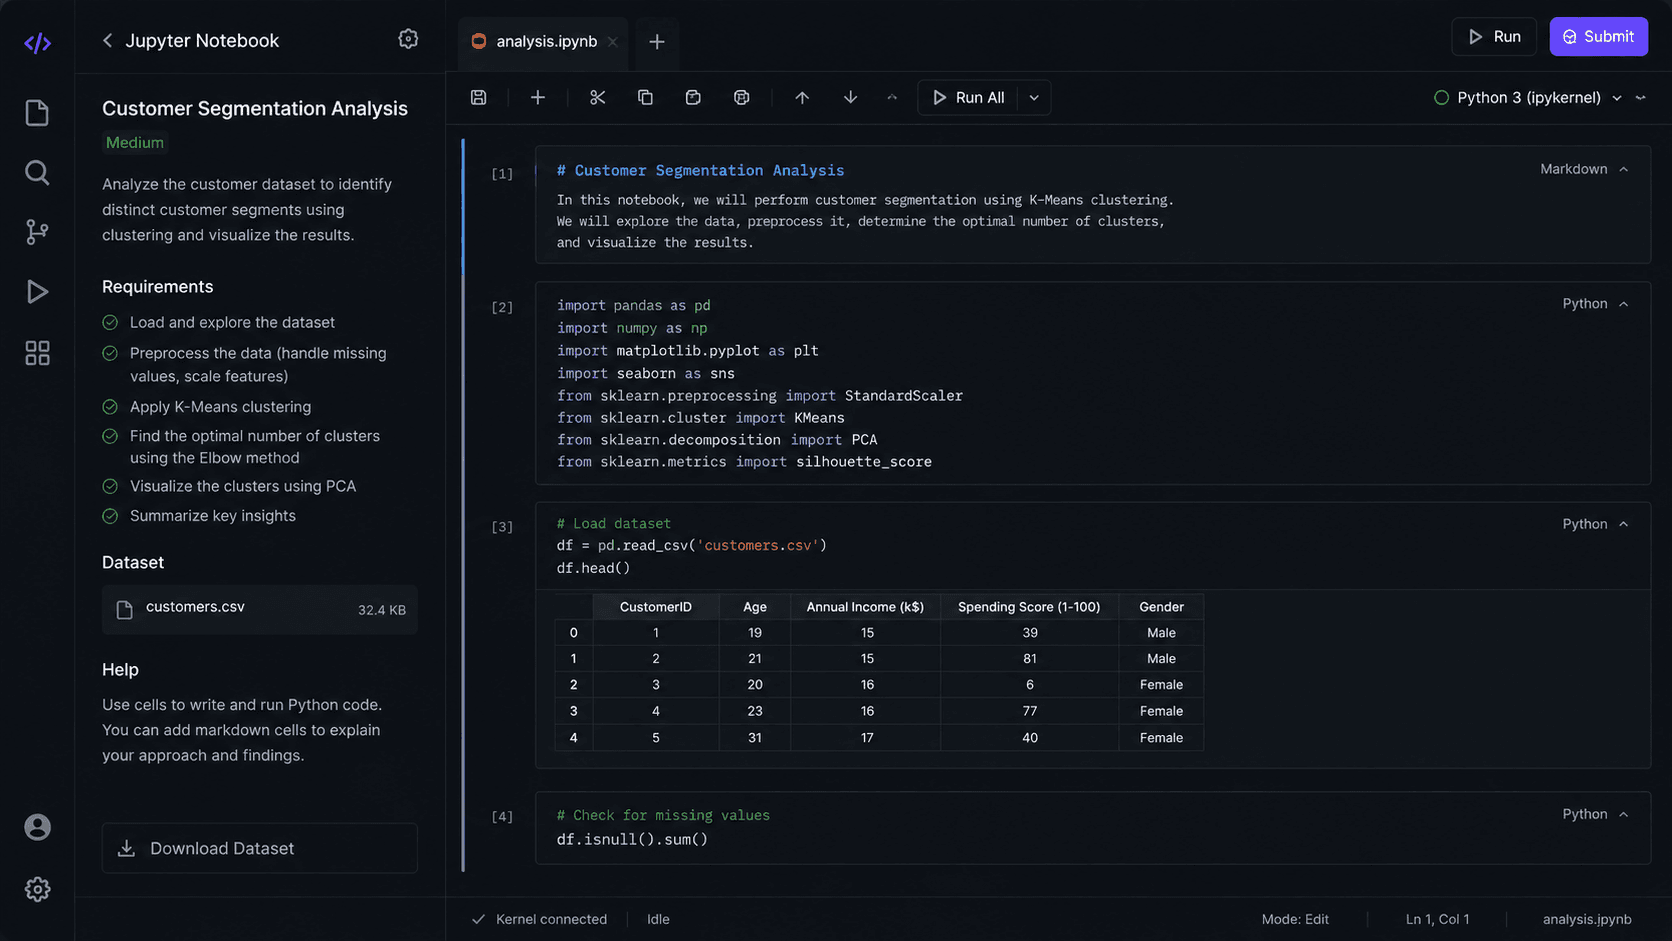Open the Python 3 (ipykernel) kernel selector
The width and height of the screenshot is (1672, 941).
pos(1528,97)
